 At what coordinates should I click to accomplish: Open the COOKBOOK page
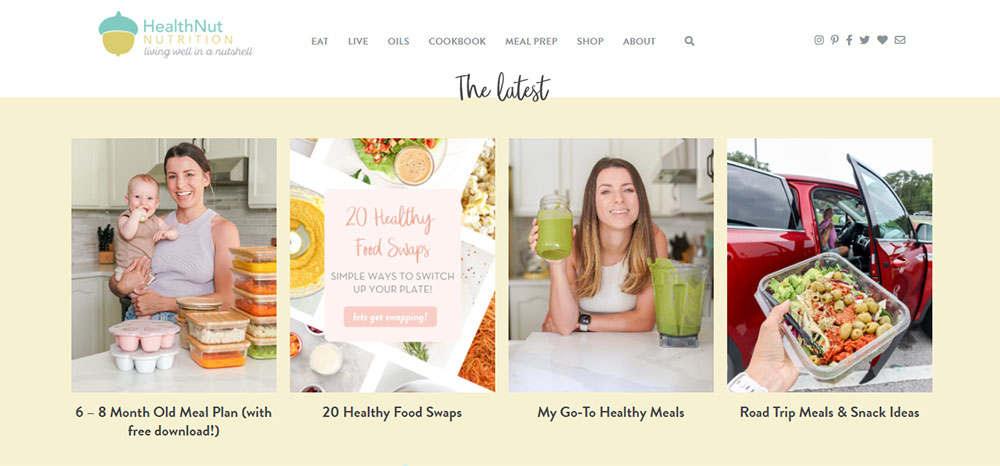(457, 41)
